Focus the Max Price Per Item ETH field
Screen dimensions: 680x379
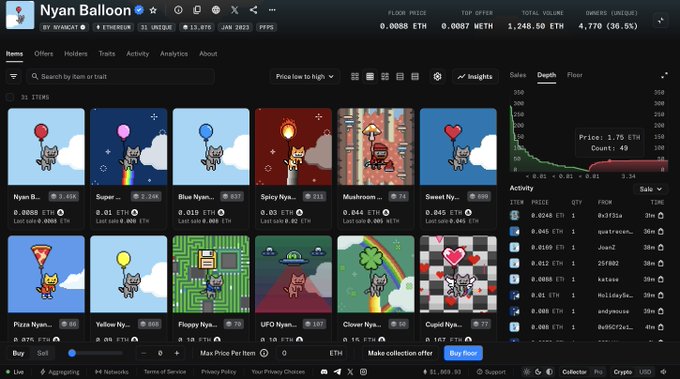(312, 353)
